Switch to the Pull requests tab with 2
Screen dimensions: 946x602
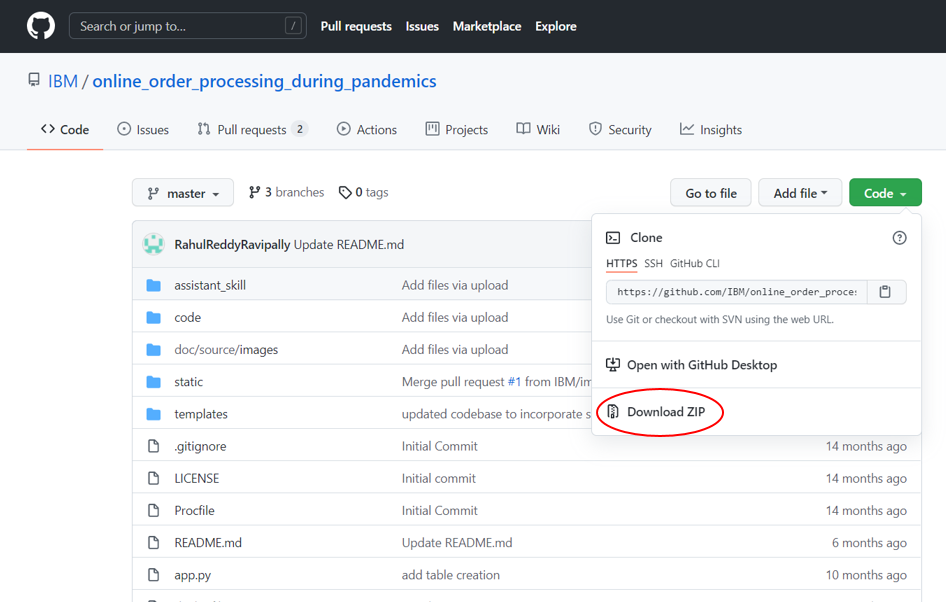point(252,130)
